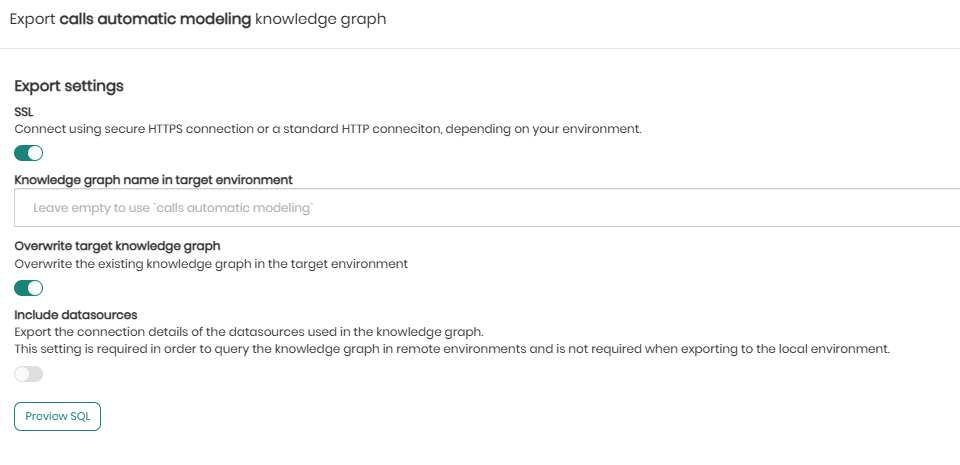Click bold 'calls automatic modeling' in page title

(155, 19)
